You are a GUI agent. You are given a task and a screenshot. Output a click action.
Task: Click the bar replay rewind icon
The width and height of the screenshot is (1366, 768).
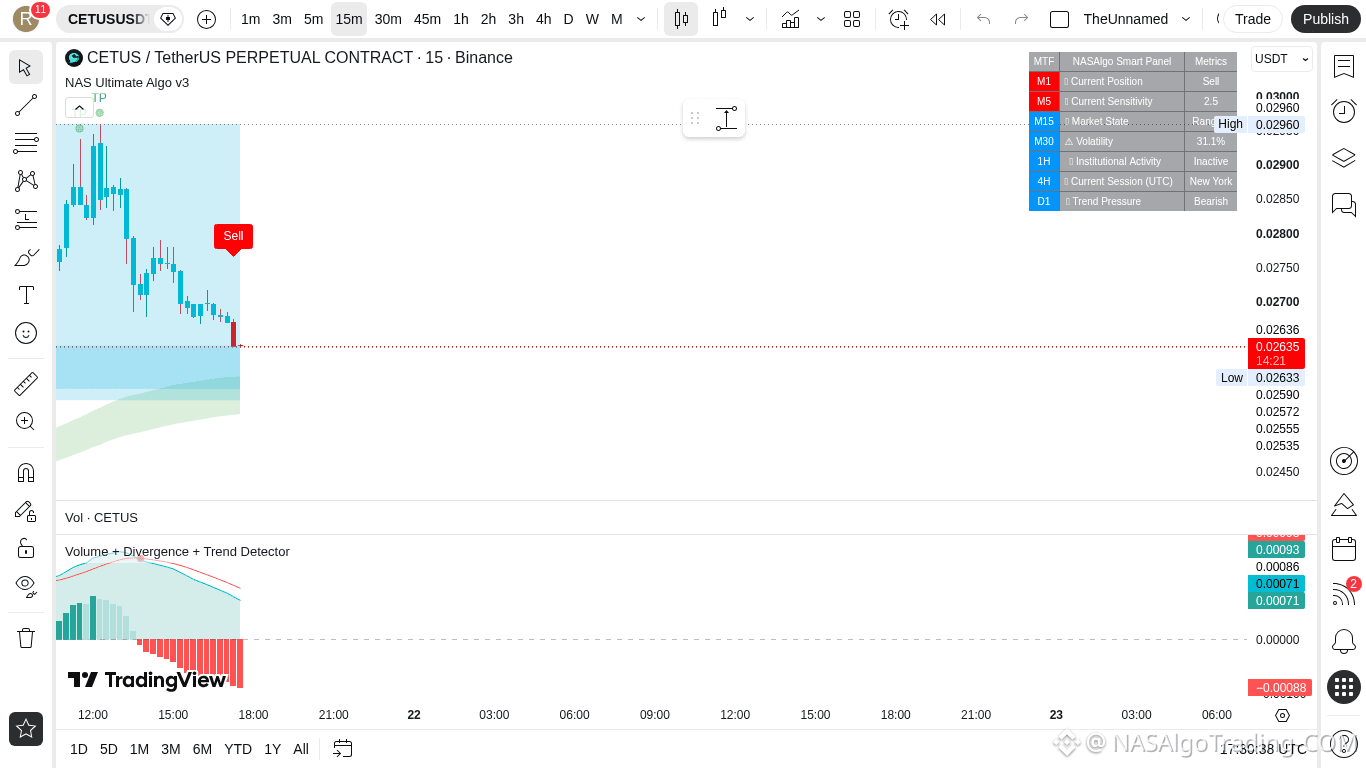[x=937, y=19]
